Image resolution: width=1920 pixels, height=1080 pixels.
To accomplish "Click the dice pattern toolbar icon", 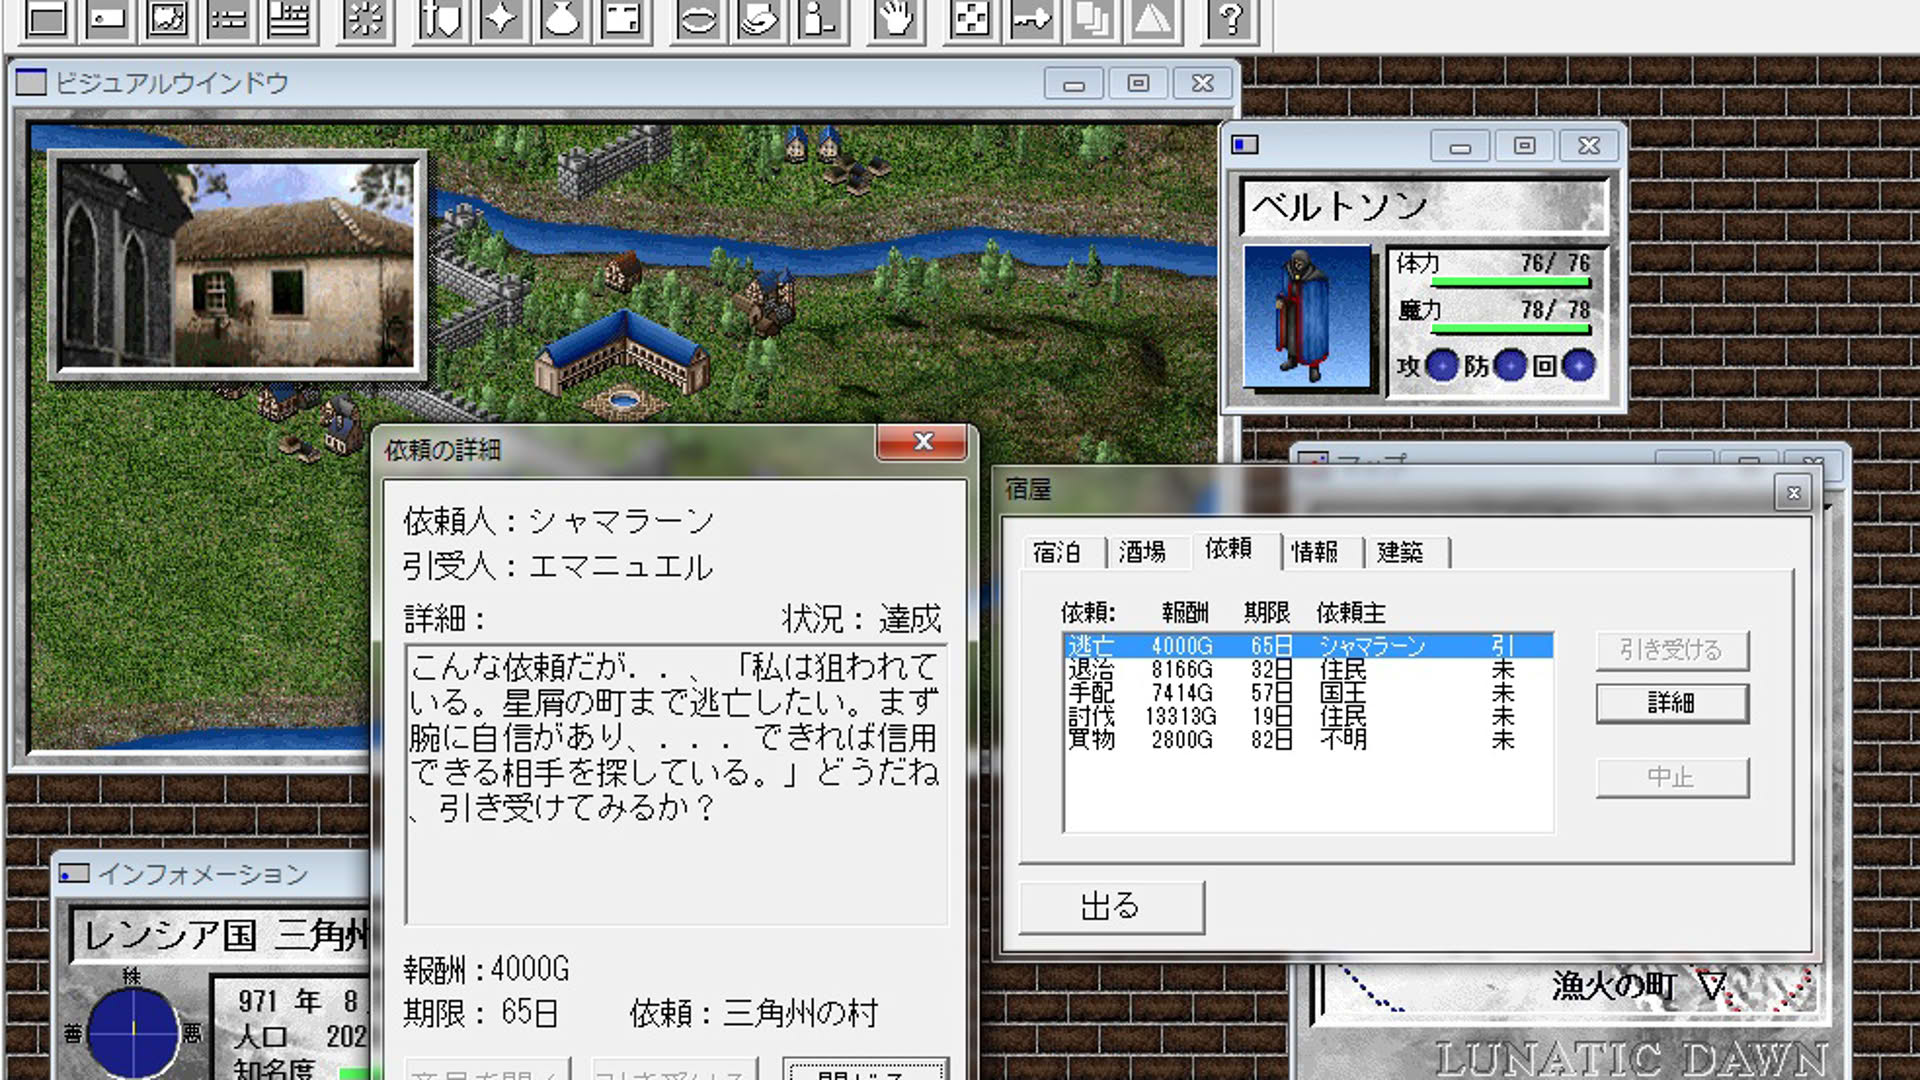I will (971, 19).
